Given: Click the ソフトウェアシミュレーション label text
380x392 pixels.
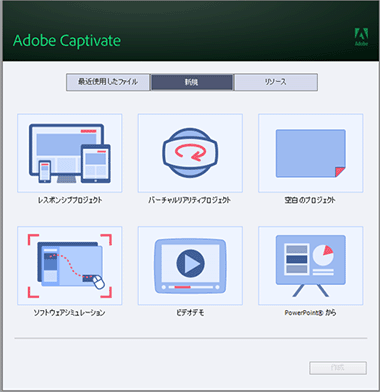Looking at the screenshot, I should 69,313.
